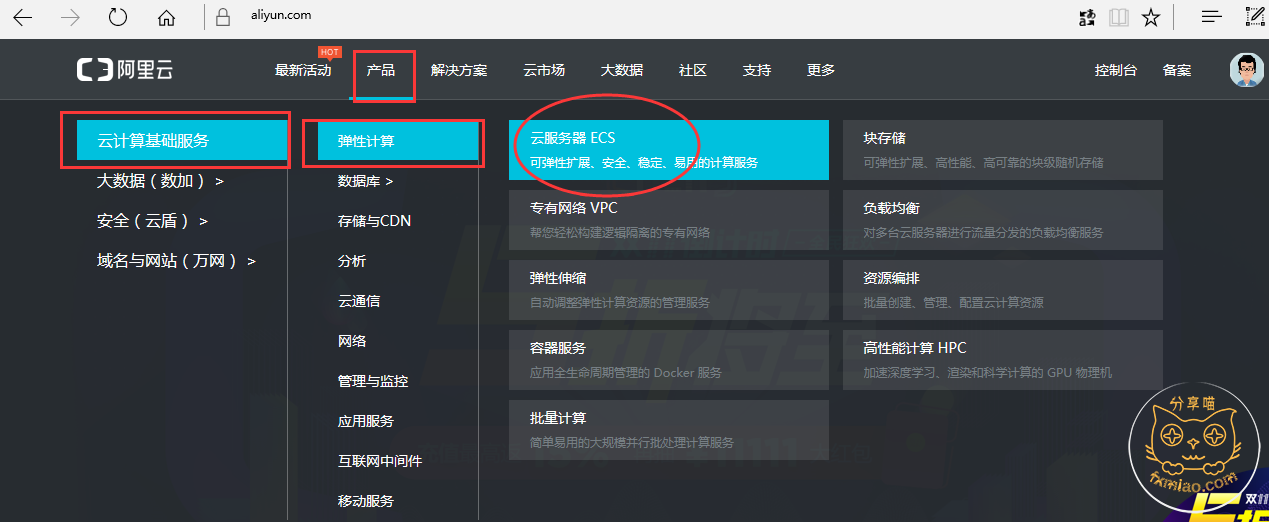The width and height of the screenshot is (1269, 522).
Task: Select 存储与CDN subcategory
Action: pos(374,221)
